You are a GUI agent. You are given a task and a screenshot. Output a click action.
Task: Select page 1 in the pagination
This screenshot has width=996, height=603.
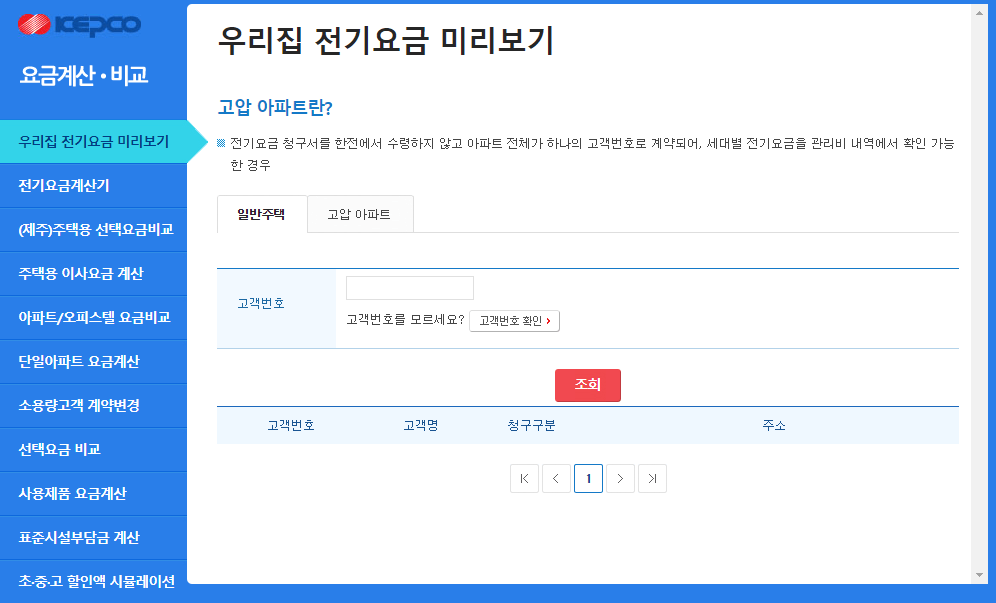(588, 478)
